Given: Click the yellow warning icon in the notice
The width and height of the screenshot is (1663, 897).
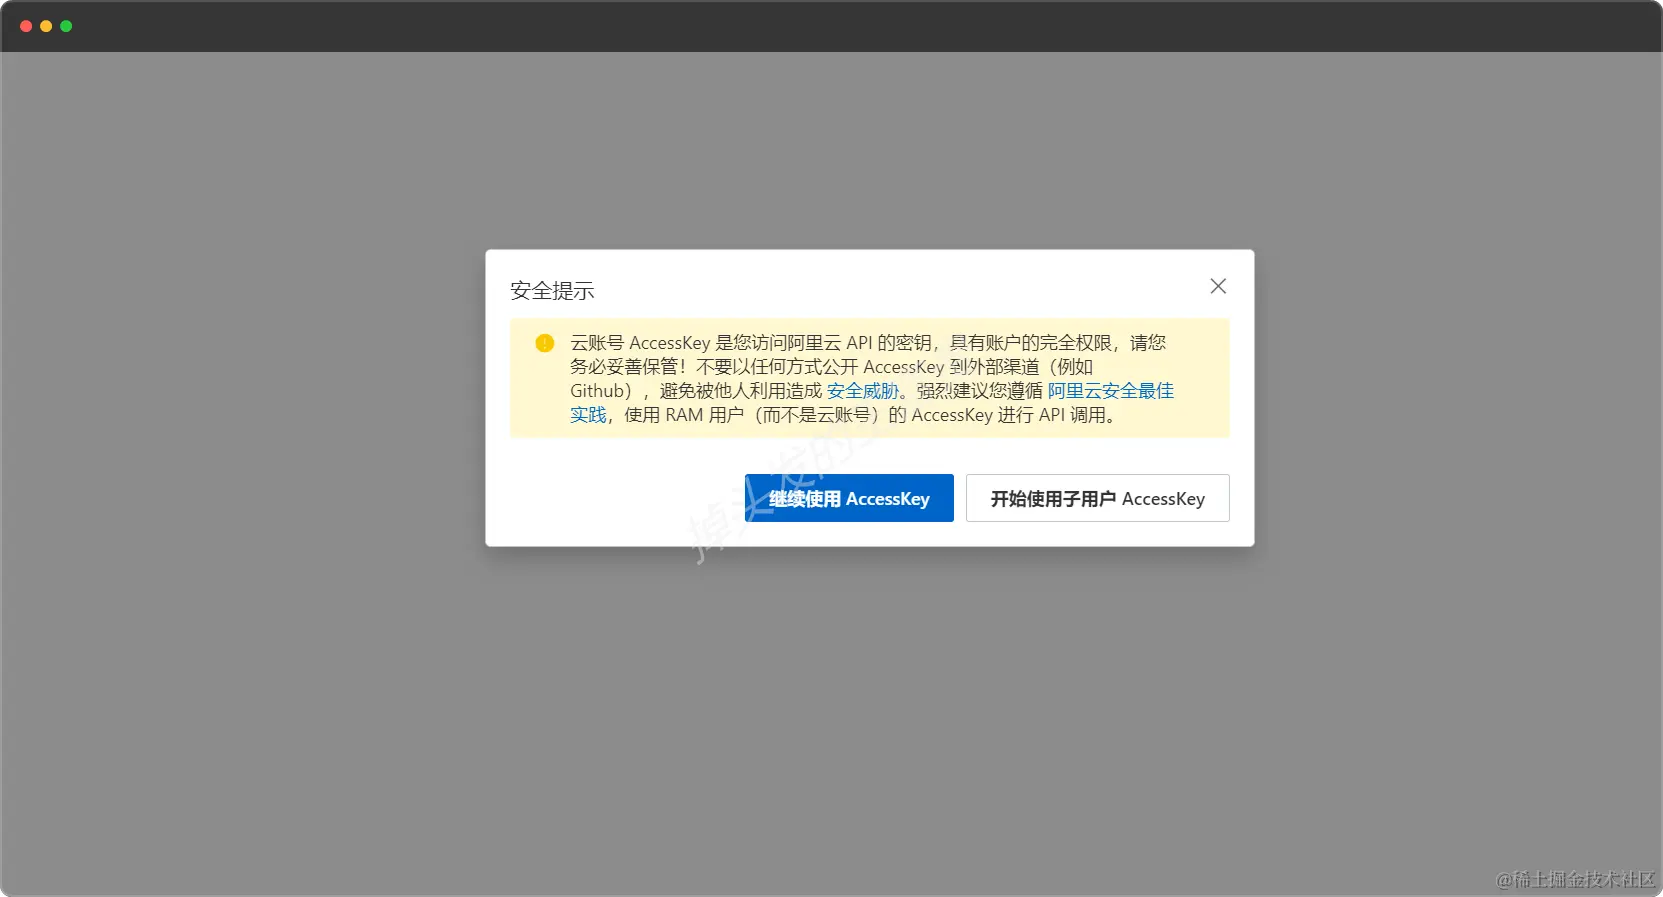Looking at the screenshot, I should coord(545,343).
